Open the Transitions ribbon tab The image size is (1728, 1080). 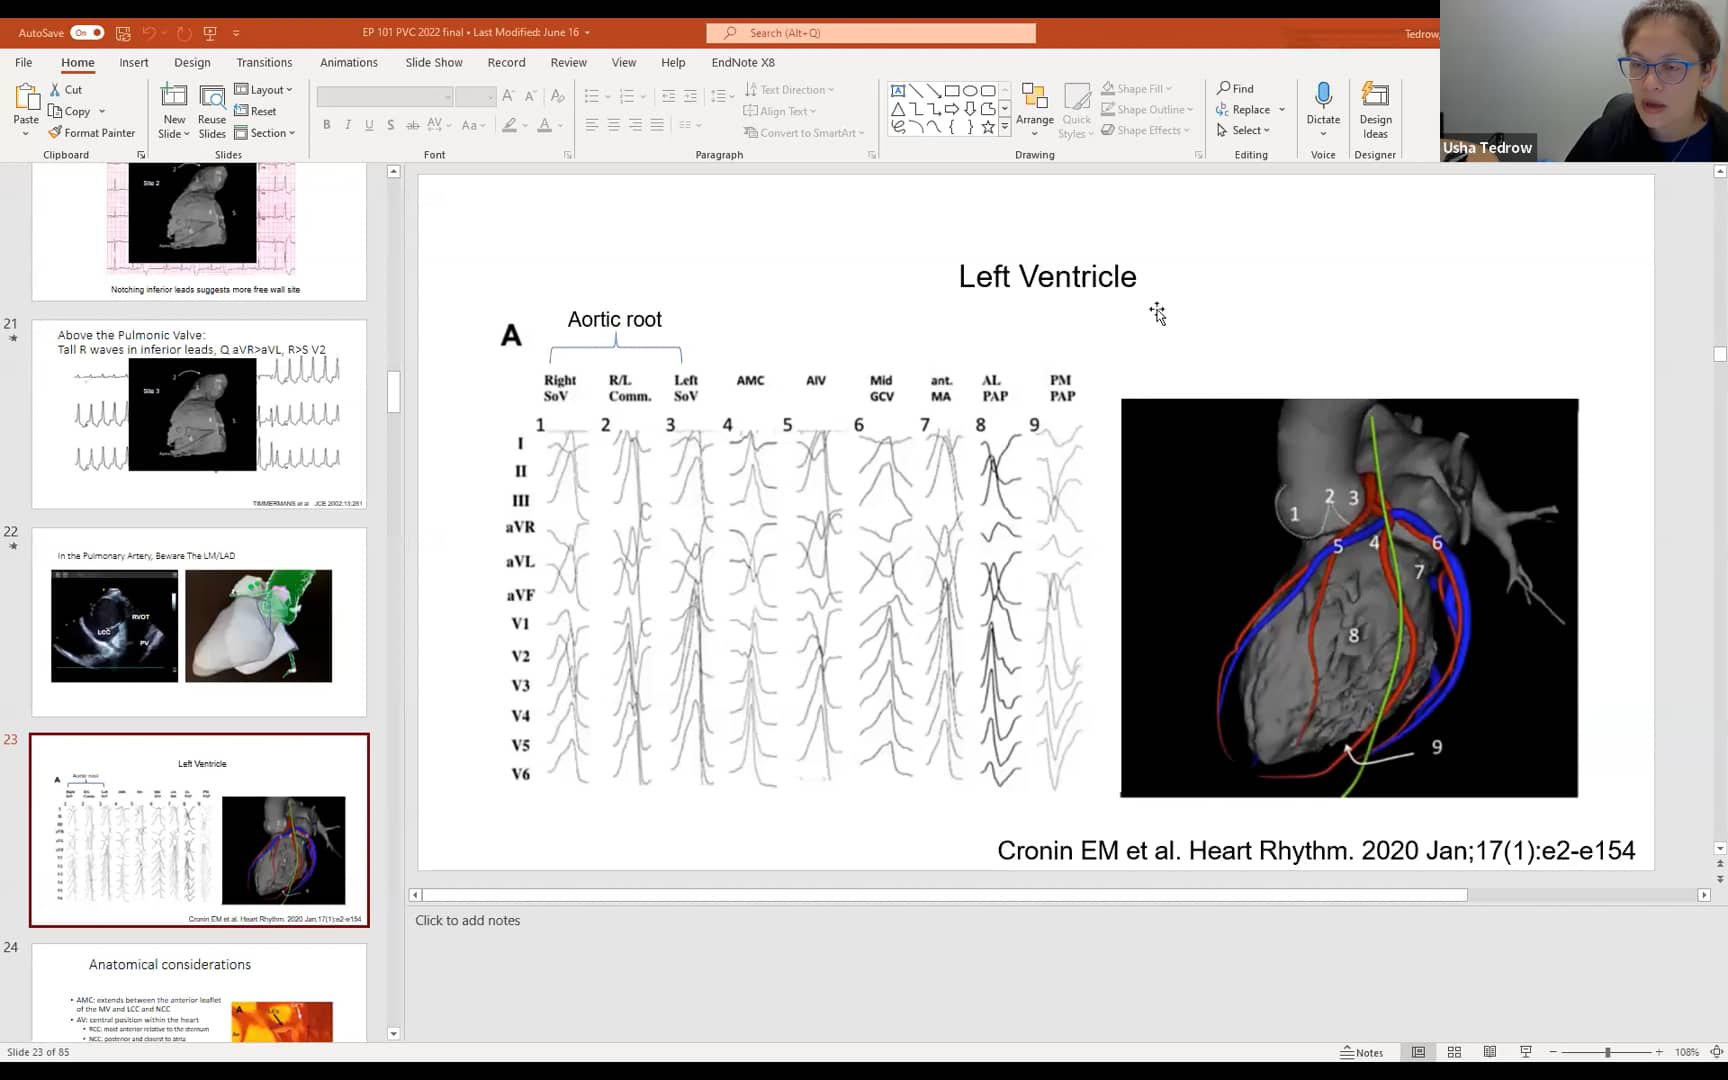click(264, 62)
